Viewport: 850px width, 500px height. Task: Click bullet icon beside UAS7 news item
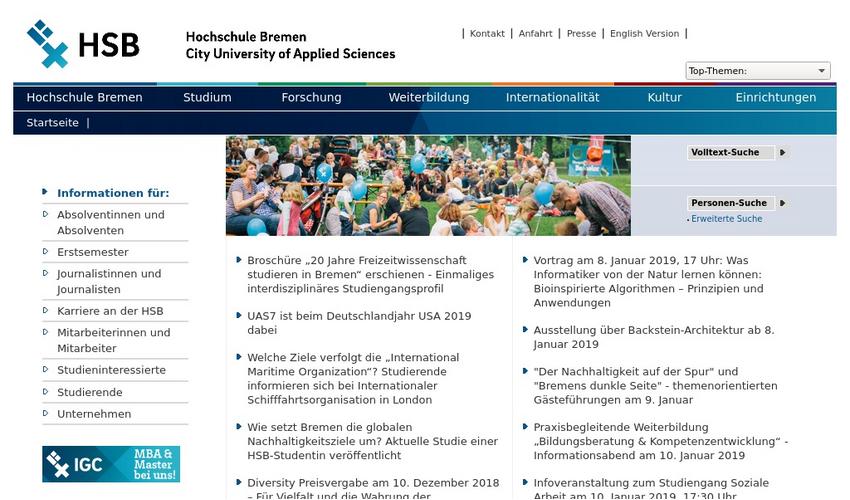238,316
